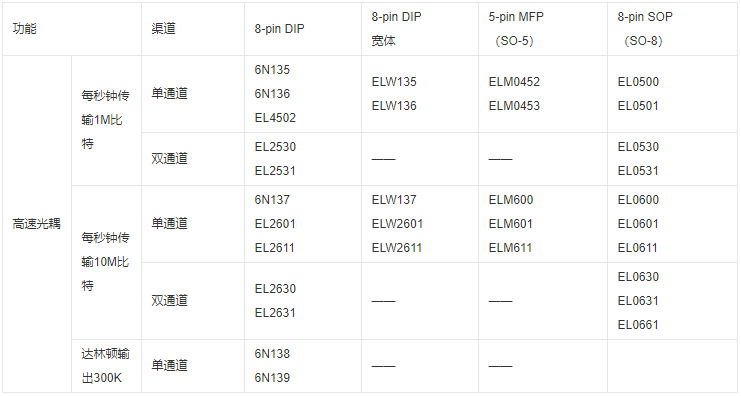Click the 5-pin MFP (SO-5) header

(516, 29)
